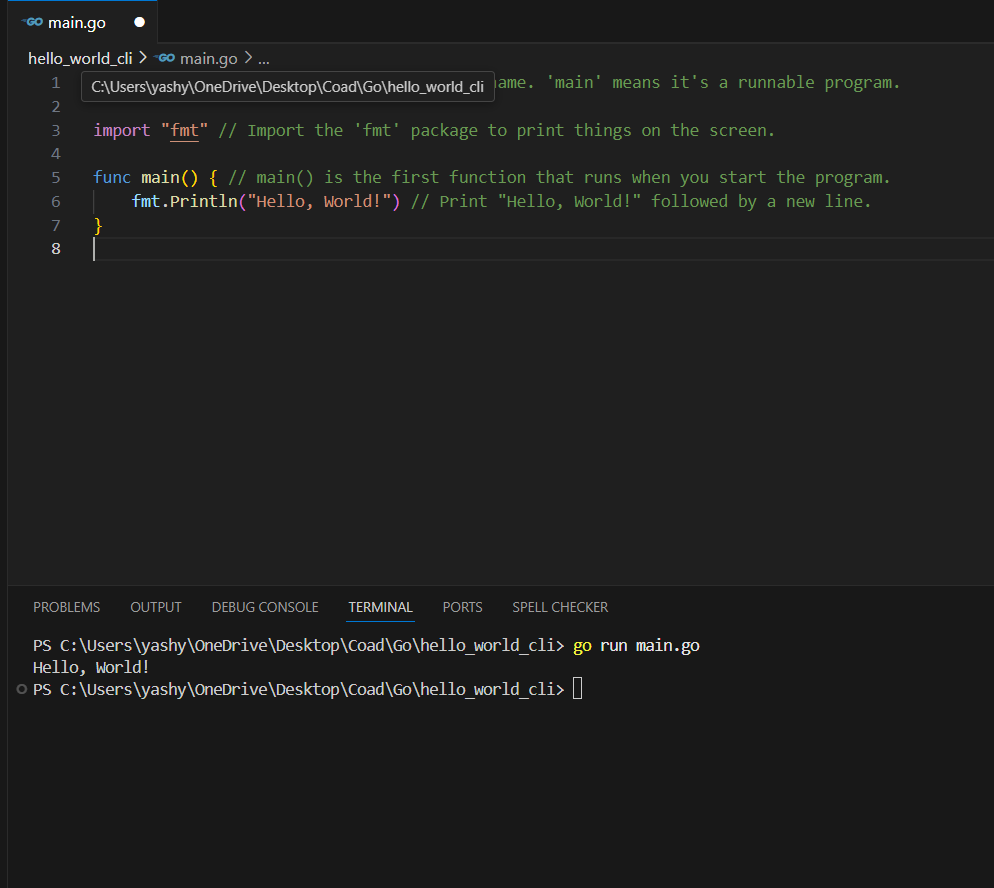Select the main.go editor tab
The width and height of the screenshot is (994, 888).
pos(78,21)
